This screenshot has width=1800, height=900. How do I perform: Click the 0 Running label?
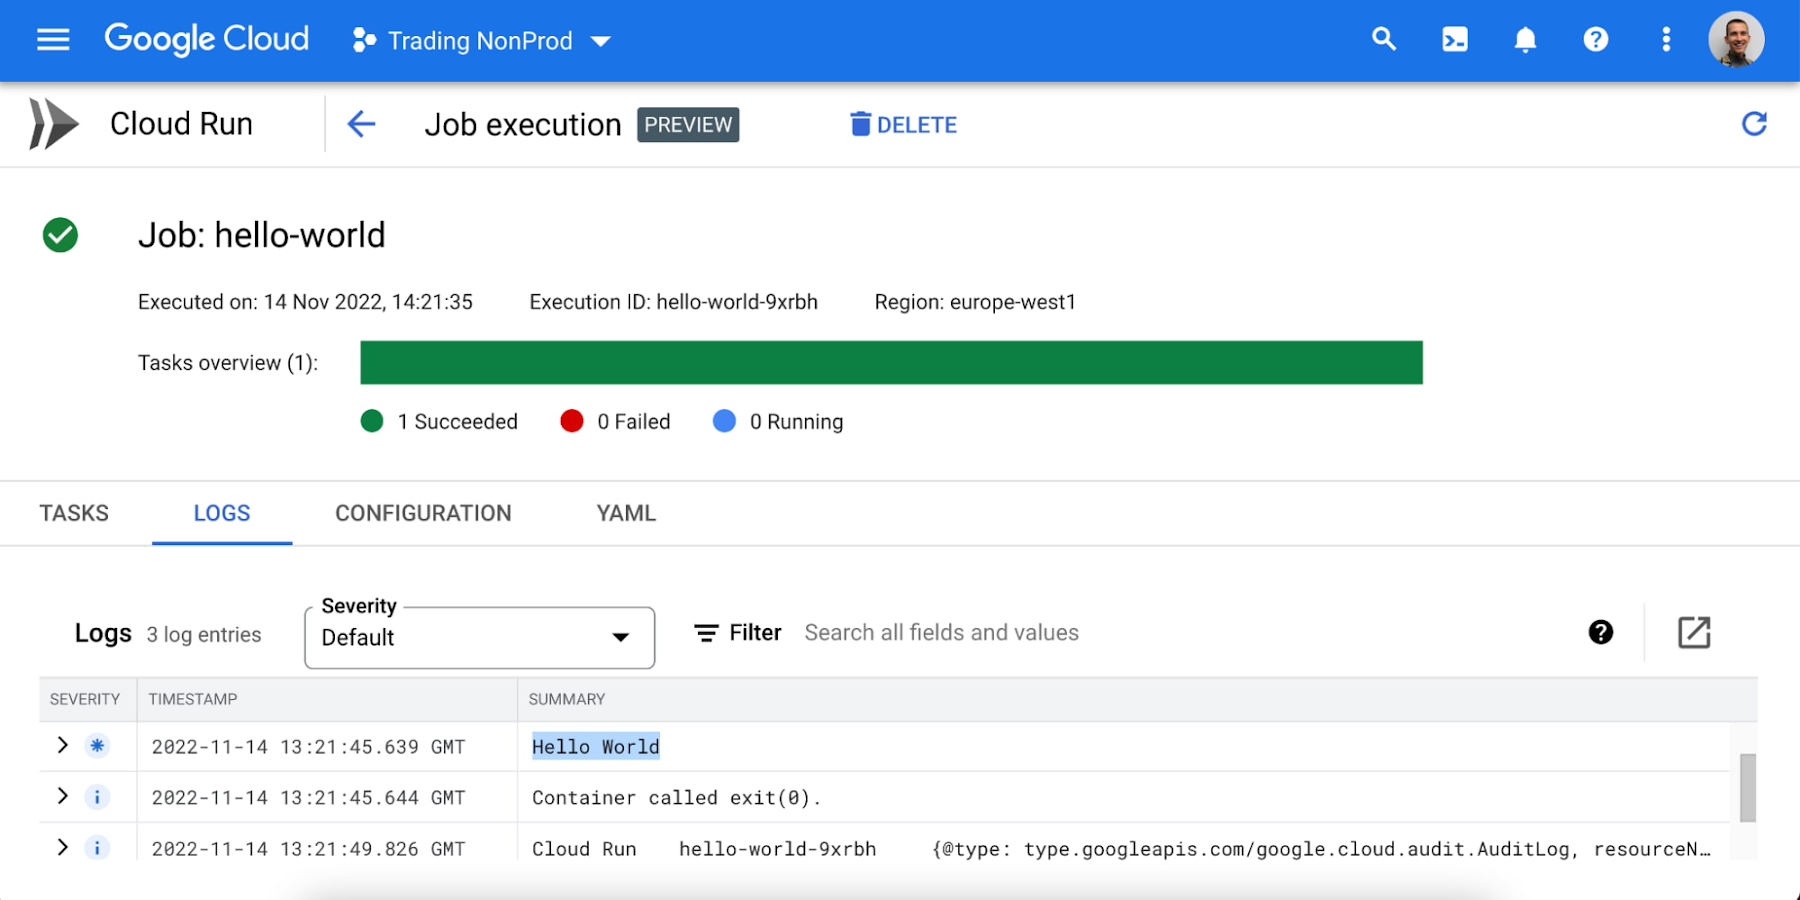tap(797, 422)
